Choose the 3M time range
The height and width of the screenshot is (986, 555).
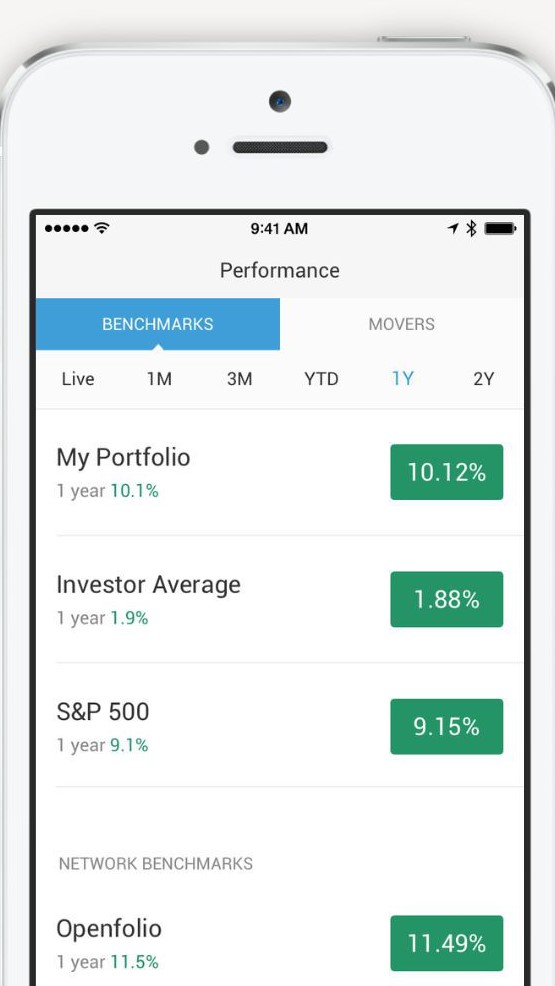tap(239, 379)
